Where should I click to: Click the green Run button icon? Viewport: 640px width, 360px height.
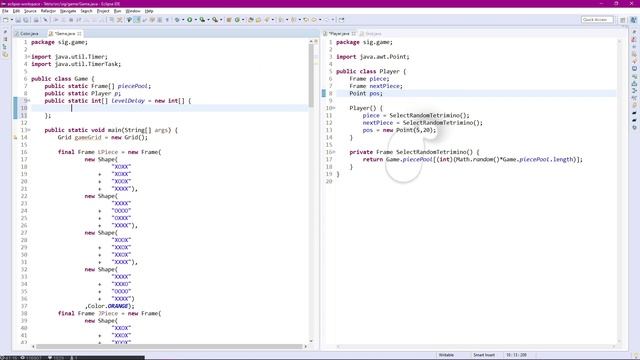coord(190,20)
